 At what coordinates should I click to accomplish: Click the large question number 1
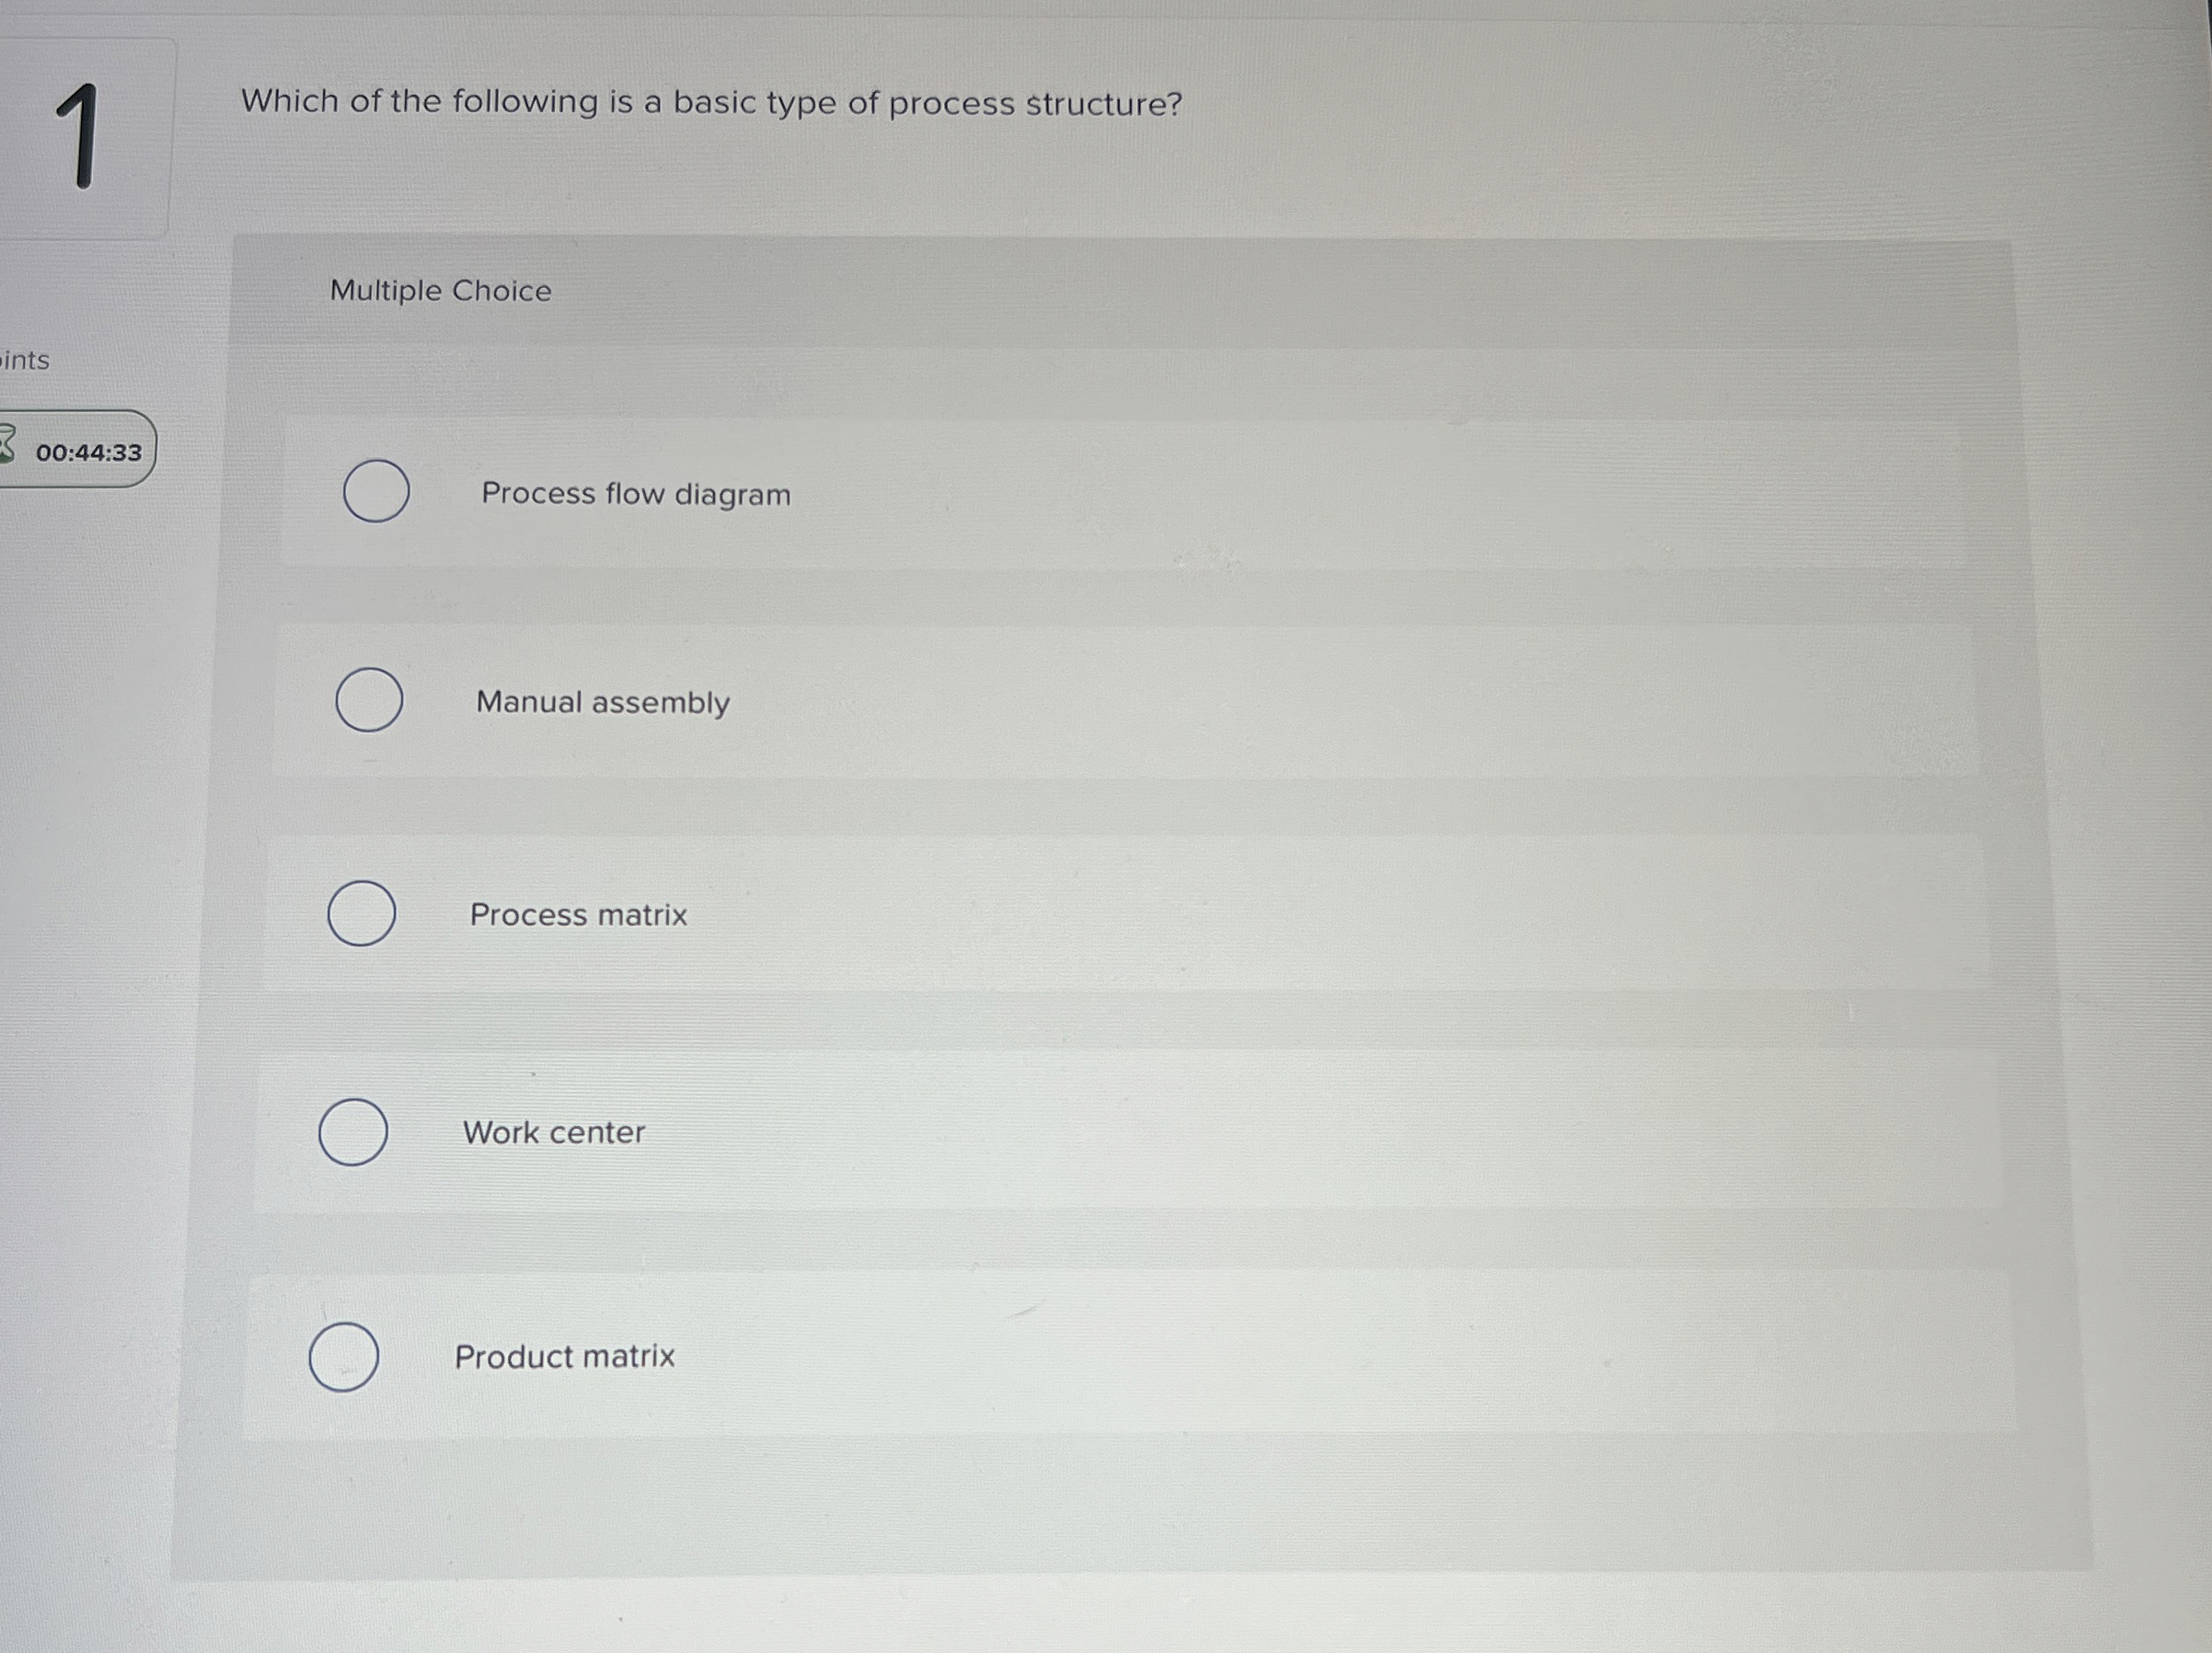pos(78,137)
